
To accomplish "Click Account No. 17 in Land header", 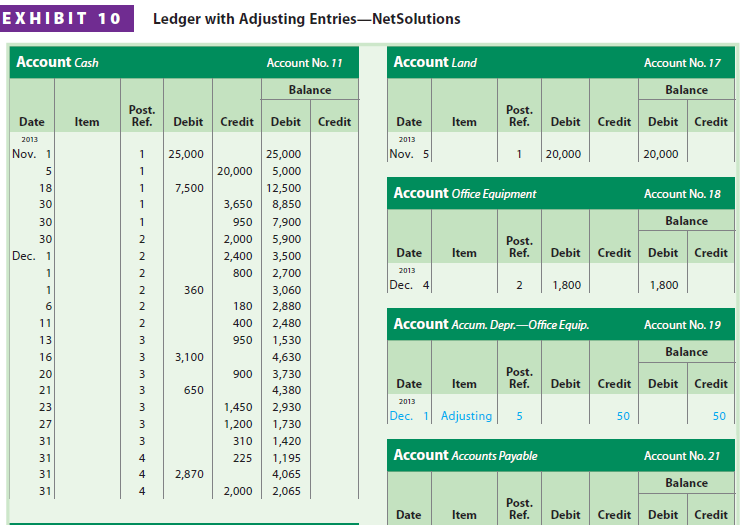I will tap(682, 63).
